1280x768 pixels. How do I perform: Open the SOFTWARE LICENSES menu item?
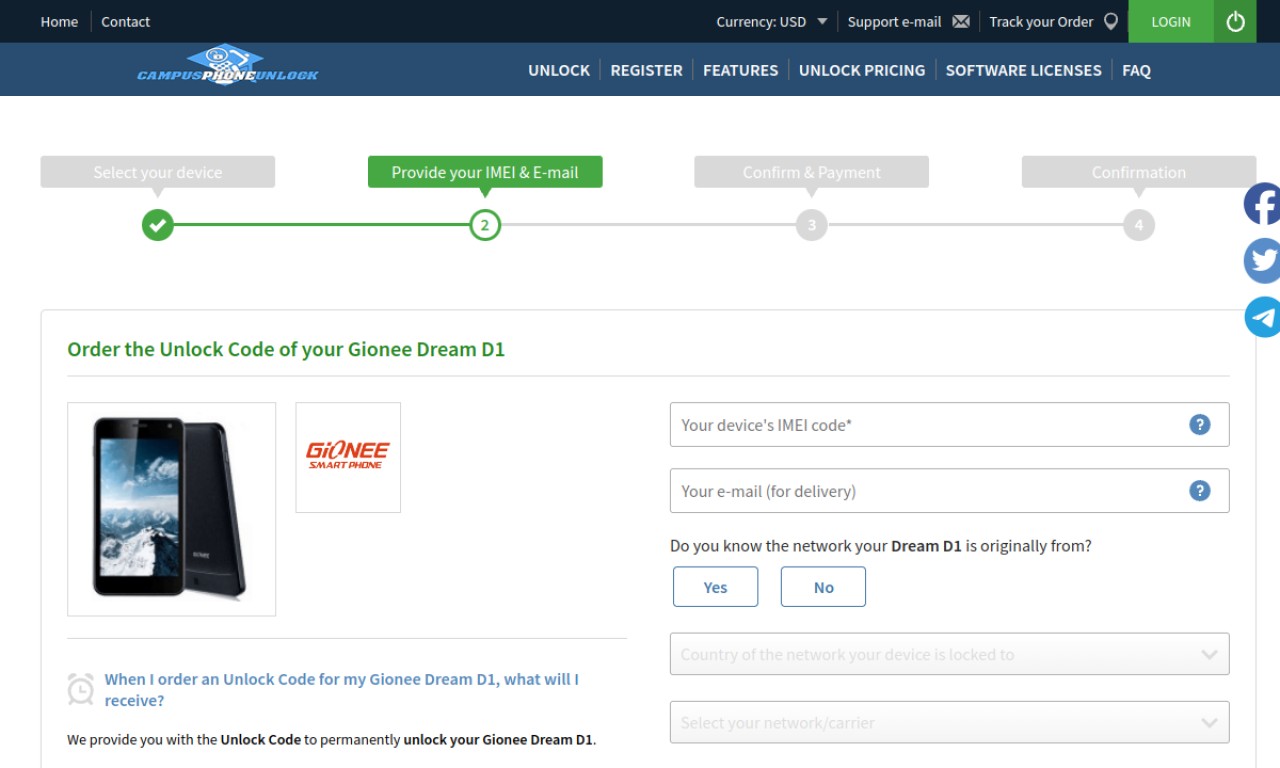click(1023, 70)
